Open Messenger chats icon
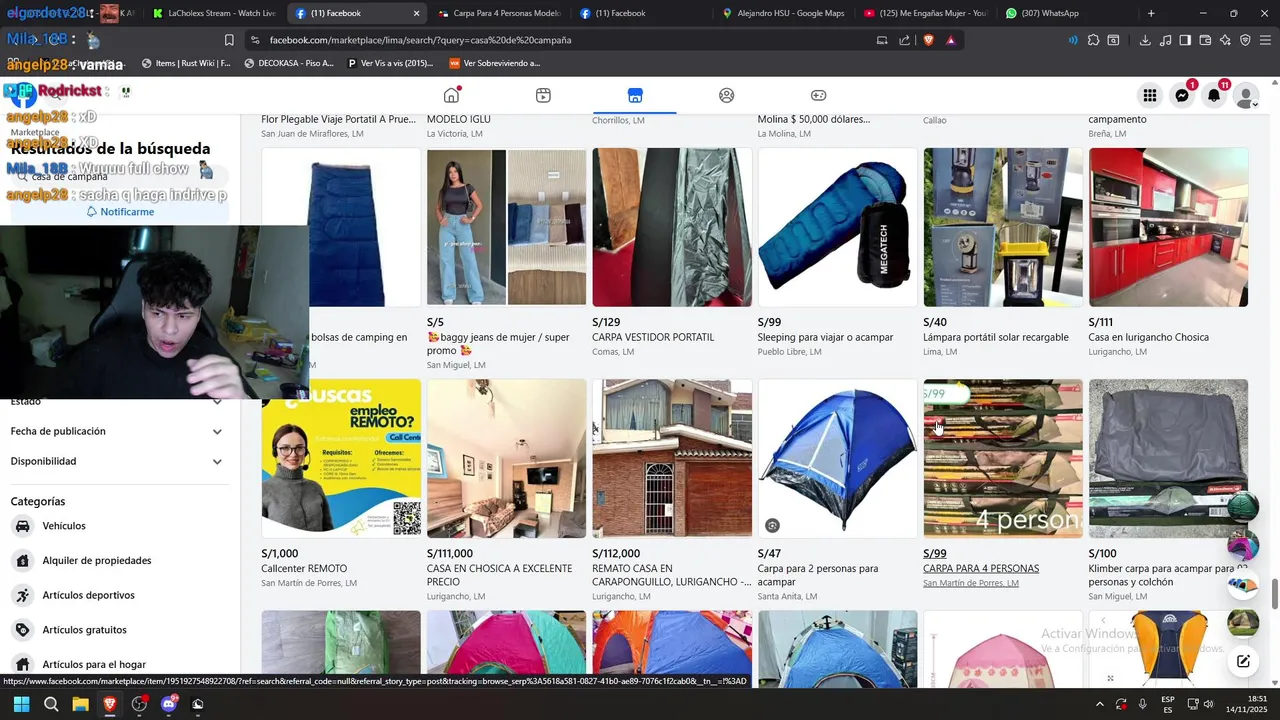 [x=1182, y=96]
